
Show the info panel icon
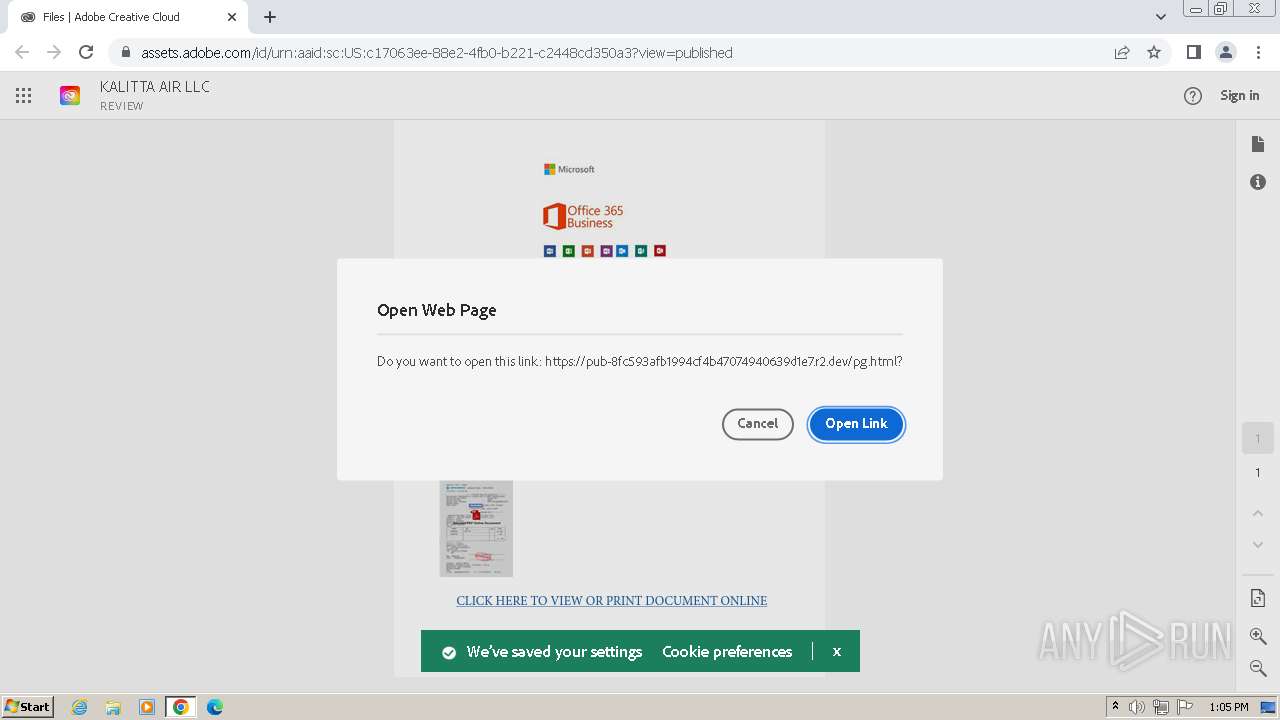[x=1258, y=182]
